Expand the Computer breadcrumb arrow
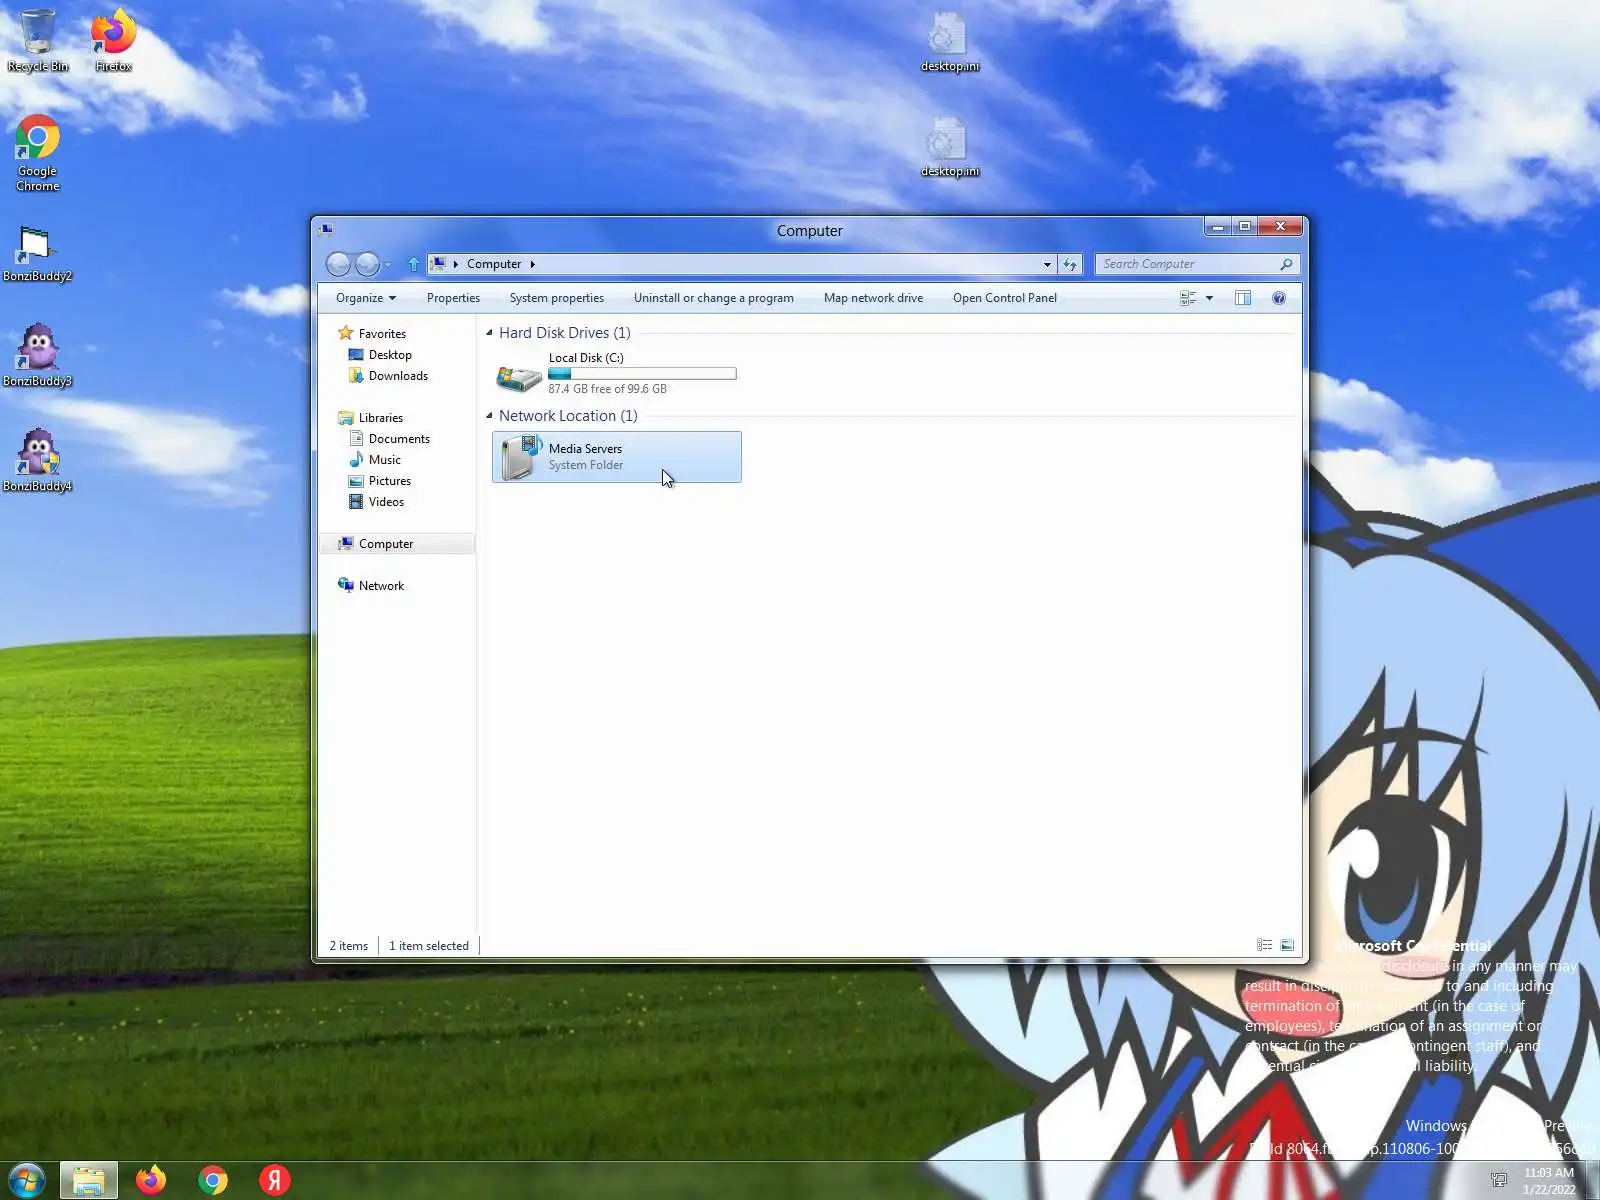The height and width of the screenshot is (1200, 1600). [532, 264]
